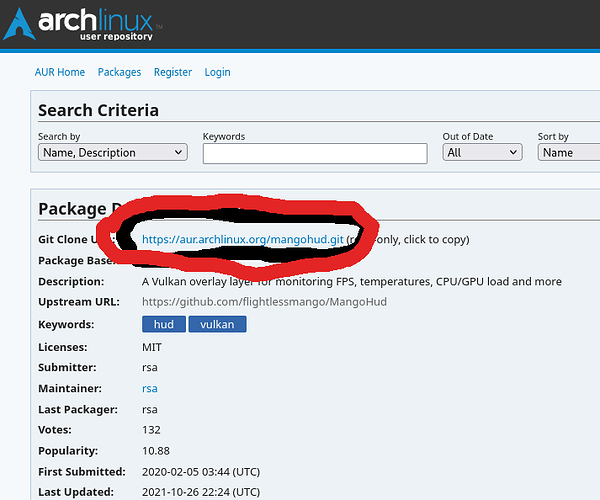The image size is (600, 500).
Task: Click the Upstream URL label
Action: click(79, 302)
